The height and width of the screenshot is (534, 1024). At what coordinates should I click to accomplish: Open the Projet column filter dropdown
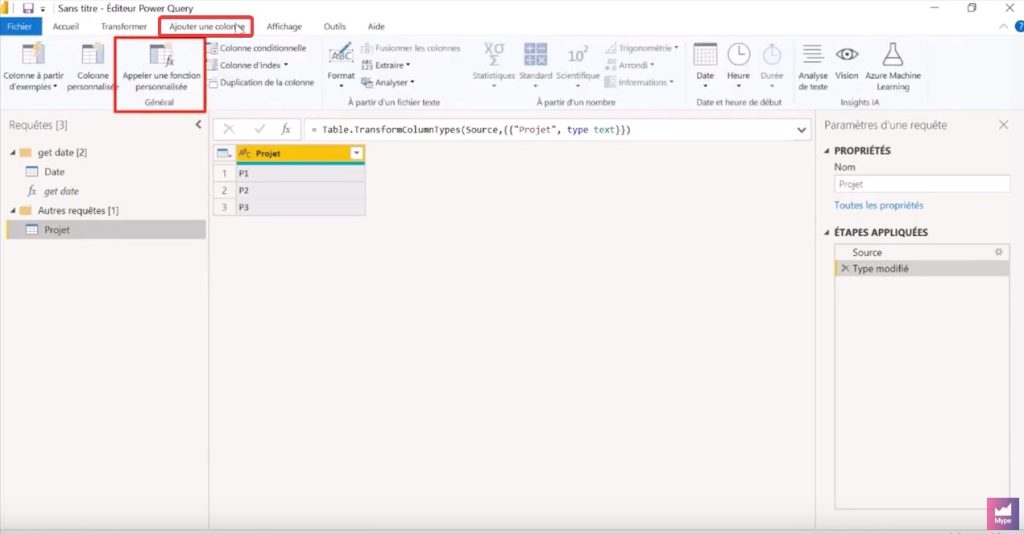coord(357,153)
